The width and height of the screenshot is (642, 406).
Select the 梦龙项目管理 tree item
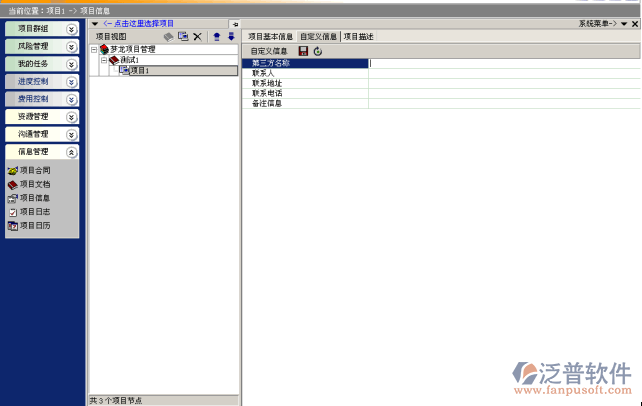pos(133,50)
